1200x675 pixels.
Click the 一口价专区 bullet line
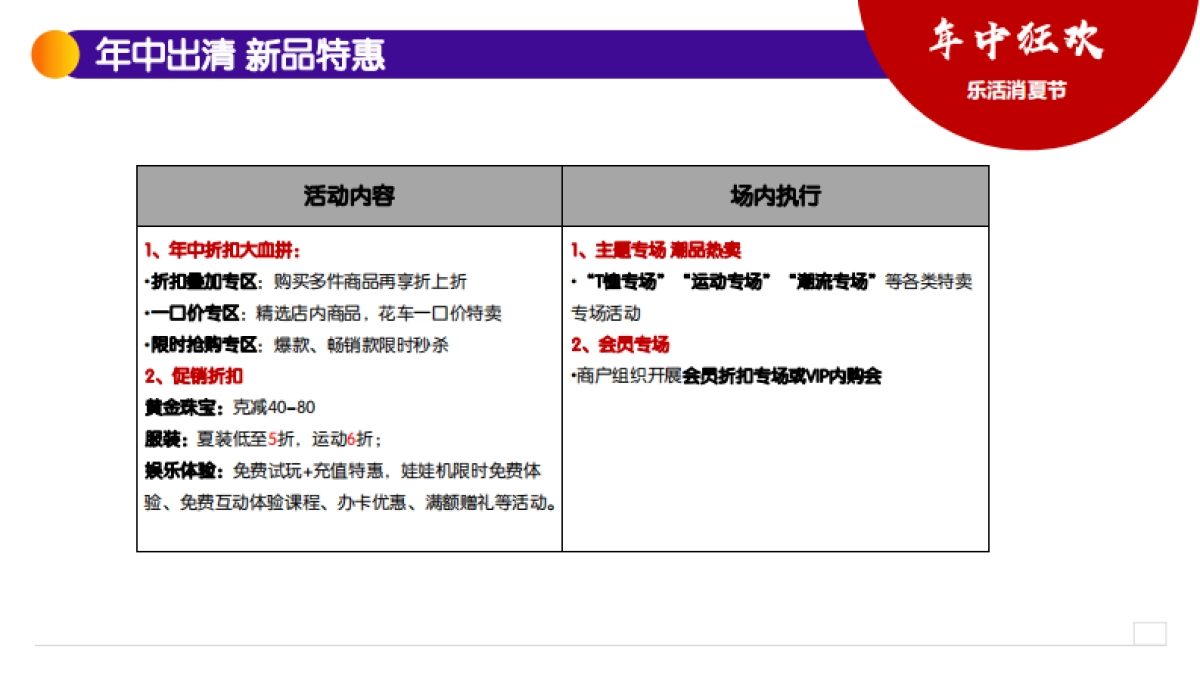point(323,314)
